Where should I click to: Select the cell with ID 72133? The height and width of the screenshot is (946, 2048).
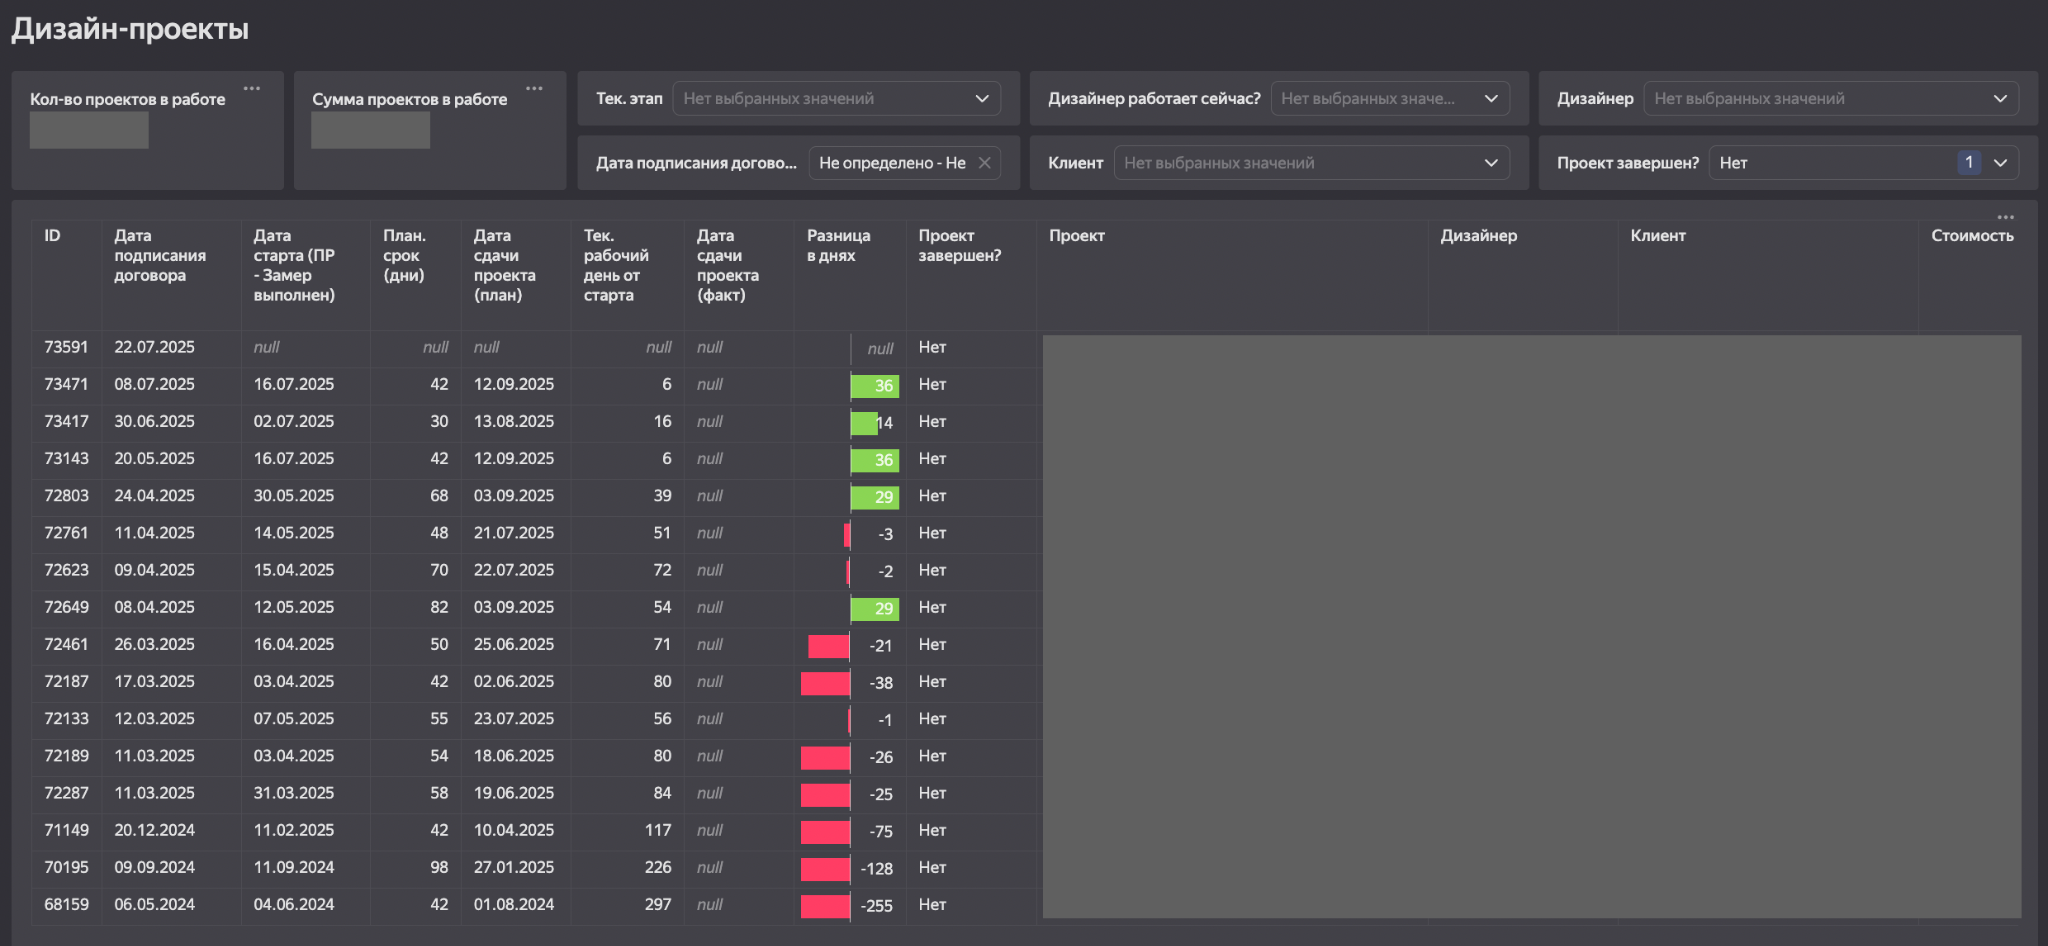point(66,719)
